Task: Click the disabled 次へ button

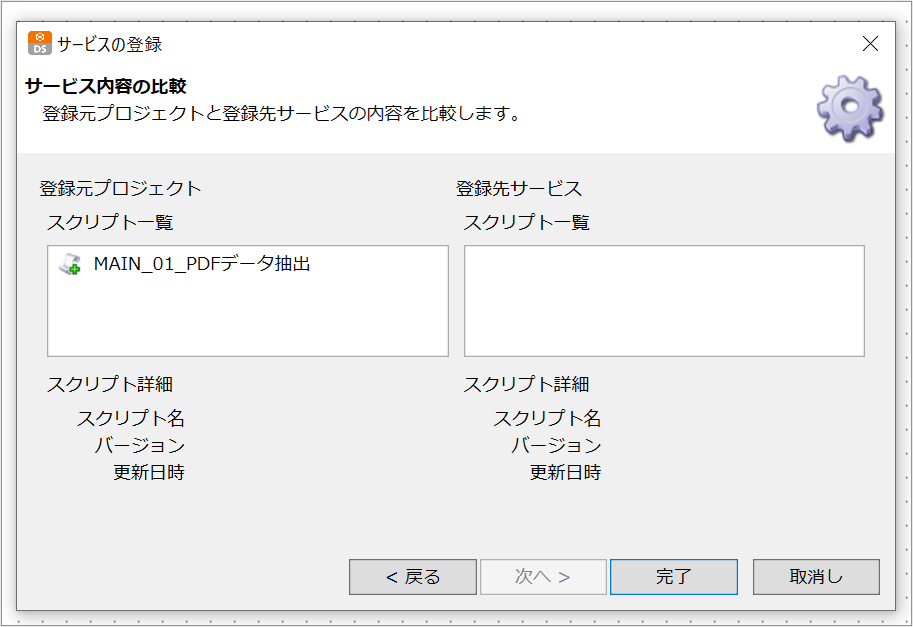Action: click(543, 577)
